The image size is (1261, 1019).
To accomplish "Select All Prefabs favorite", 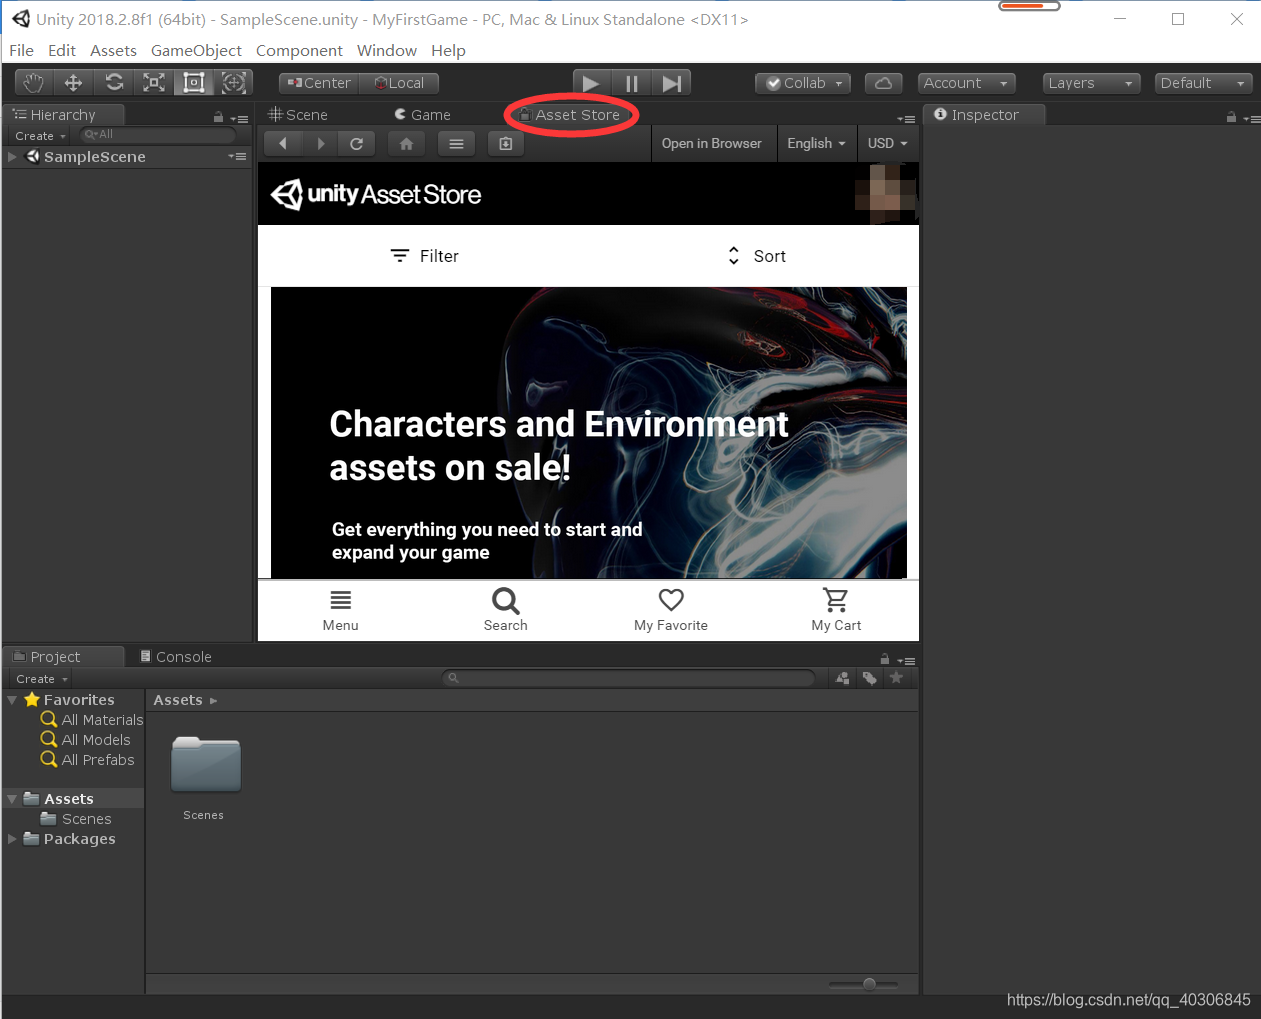I will click(88, 760).
